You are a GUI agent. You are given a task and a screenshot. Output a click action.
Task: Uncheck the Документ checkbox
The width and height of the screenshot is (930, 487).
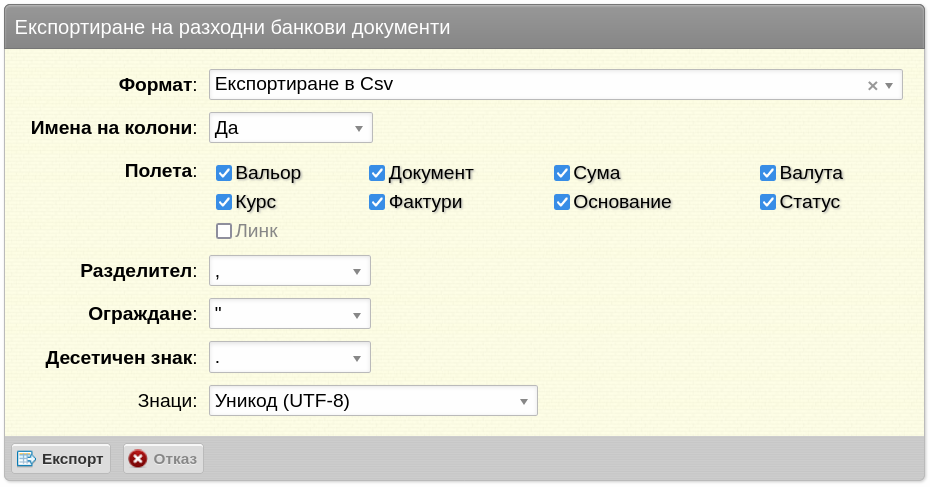377,173
